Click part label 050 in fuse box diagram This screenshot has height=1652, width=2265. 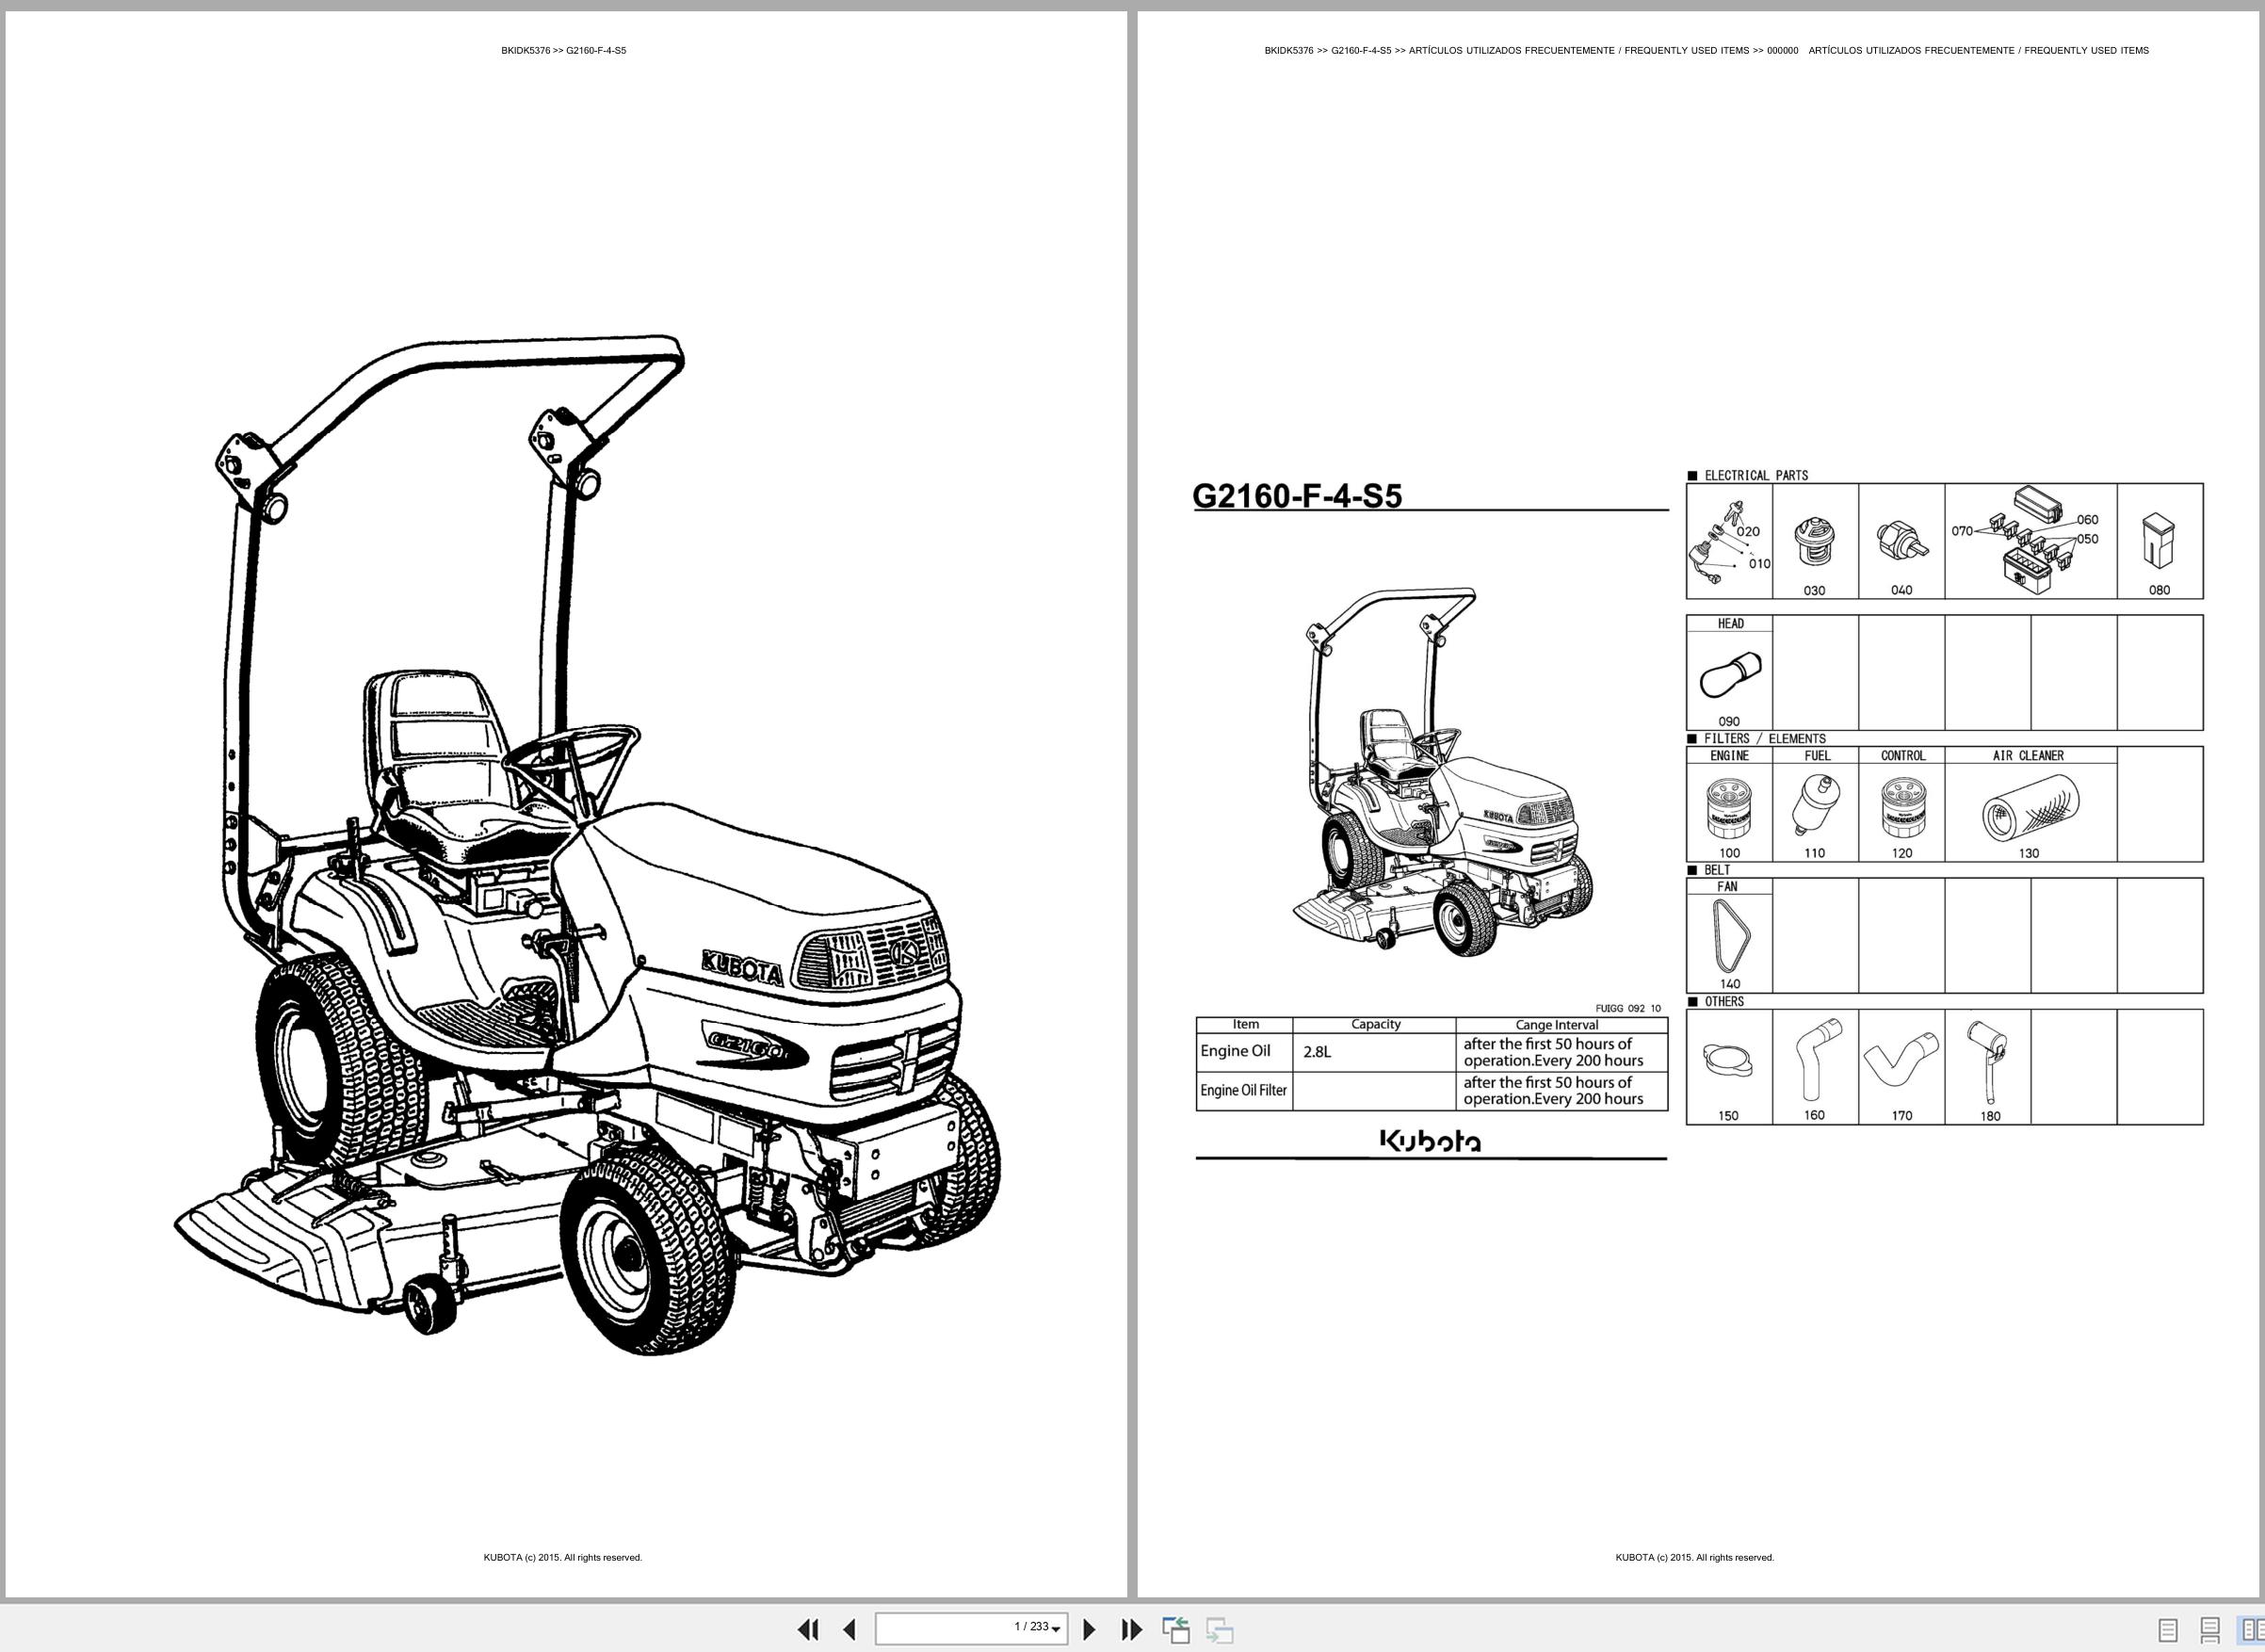2088,539
